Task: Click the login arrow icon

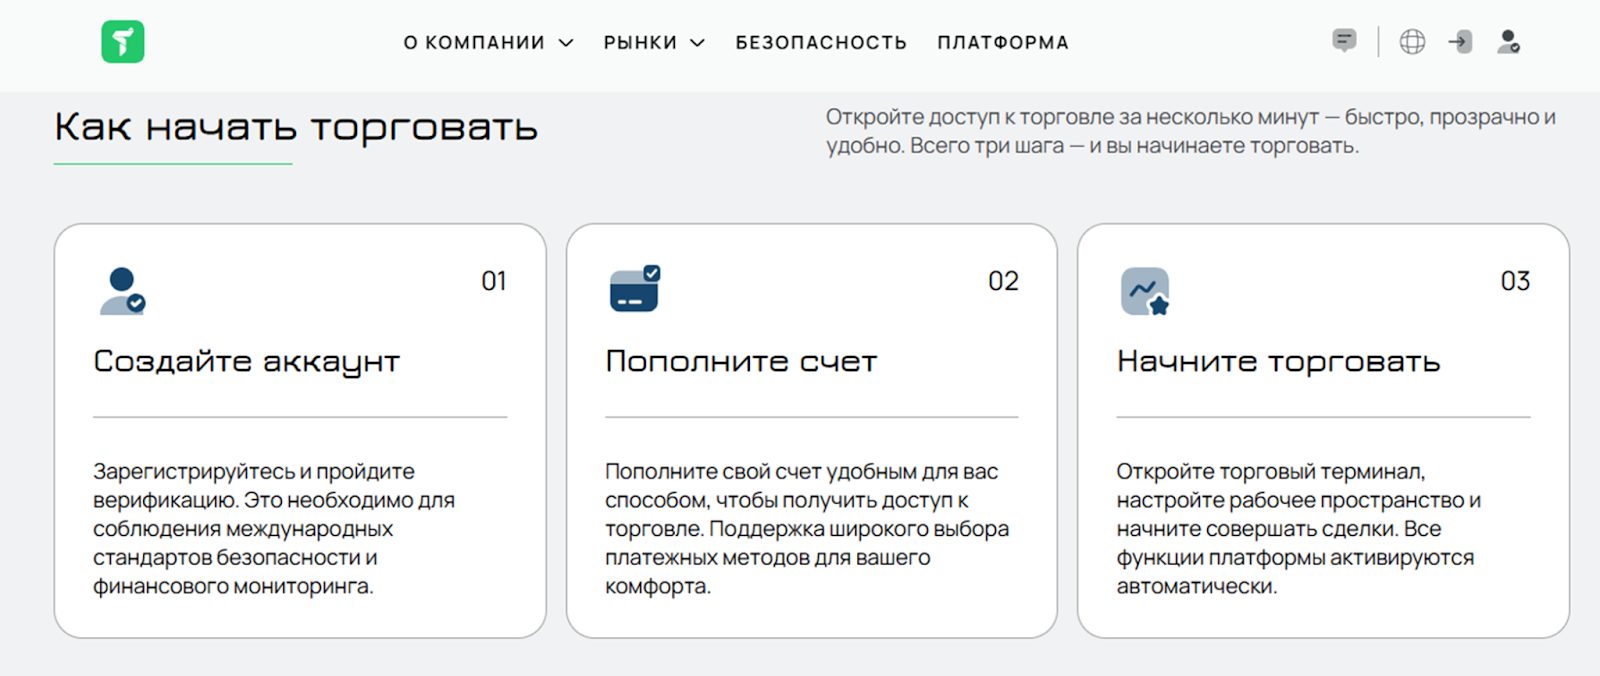Action: tap(1460, 42)
